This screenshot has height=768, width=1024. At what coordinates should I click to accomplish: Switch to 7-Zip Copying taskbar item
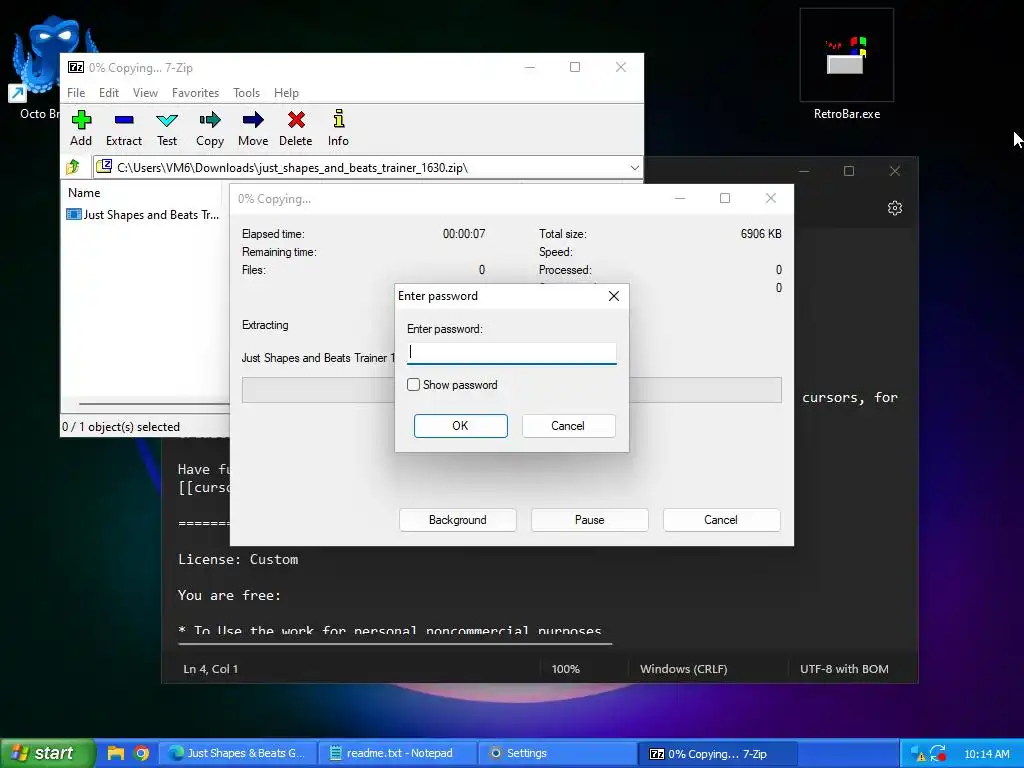click(x=717, y=754)
